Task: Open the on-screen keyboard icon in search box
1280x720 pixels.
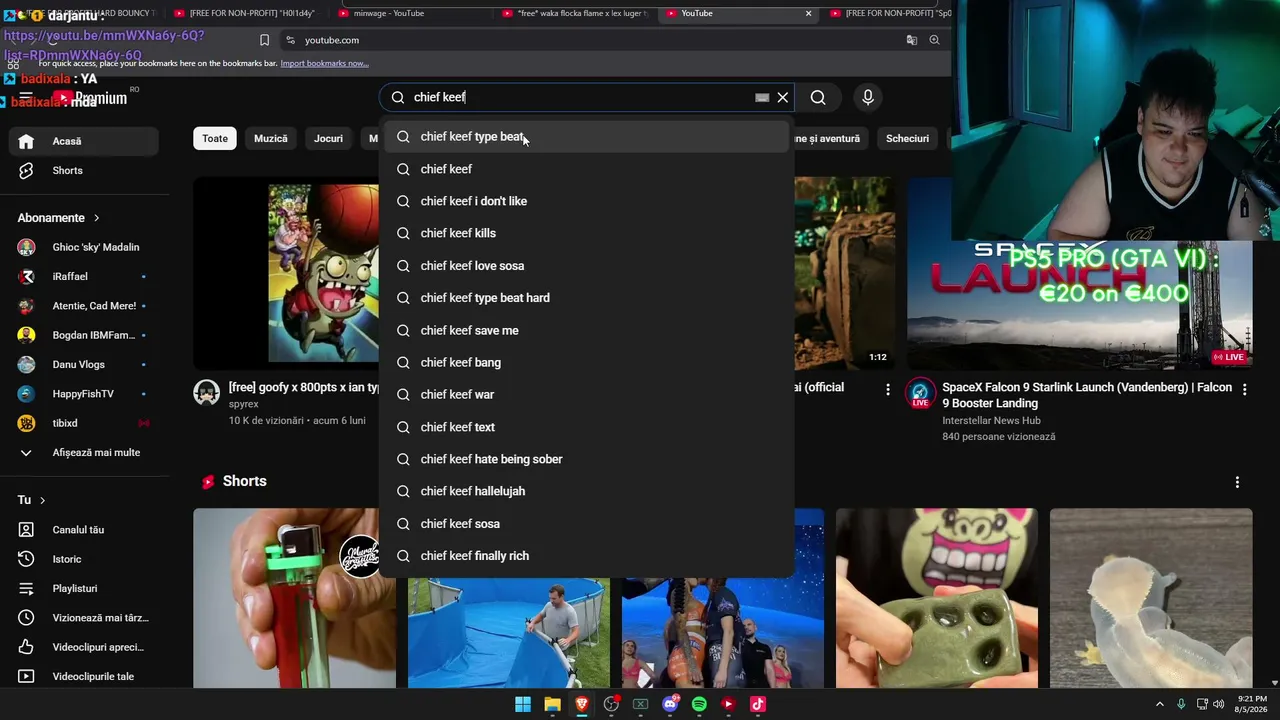Action: pyautogui.click(x=762, y=97)
